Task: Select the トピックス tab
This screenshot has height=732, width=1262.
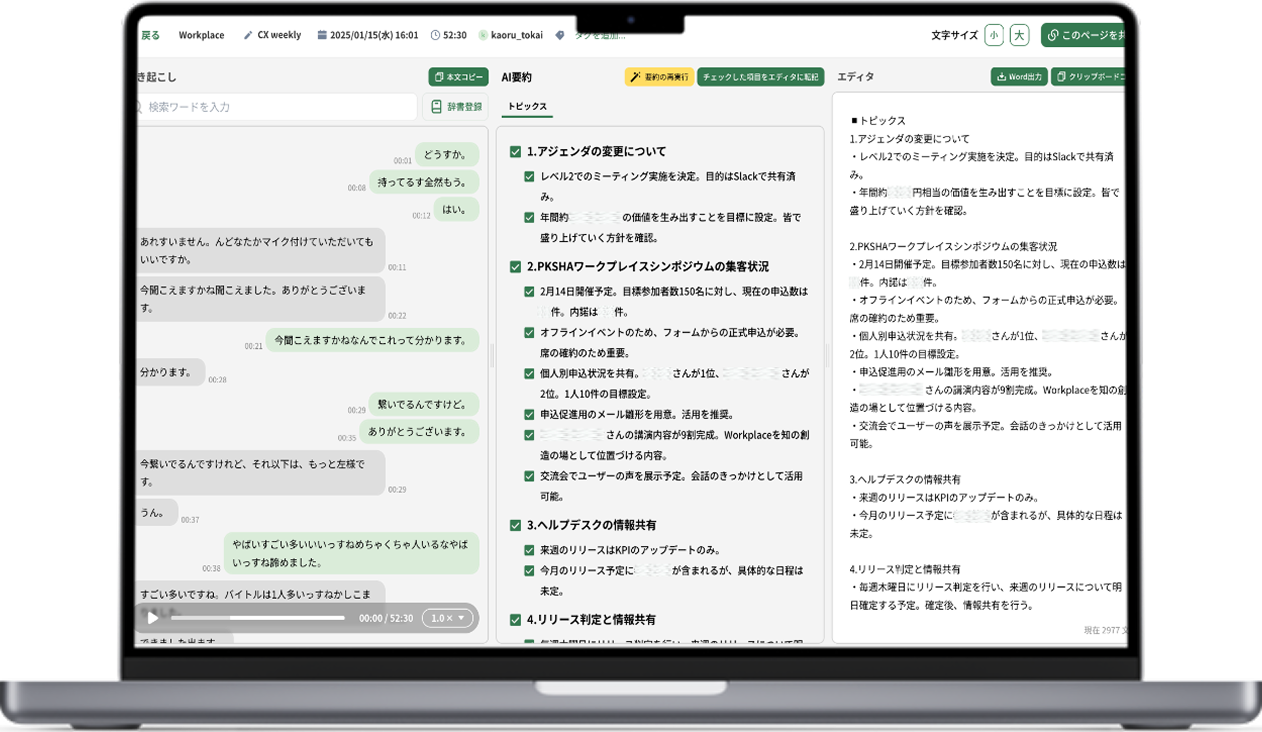Action: [x=527, y=106]
